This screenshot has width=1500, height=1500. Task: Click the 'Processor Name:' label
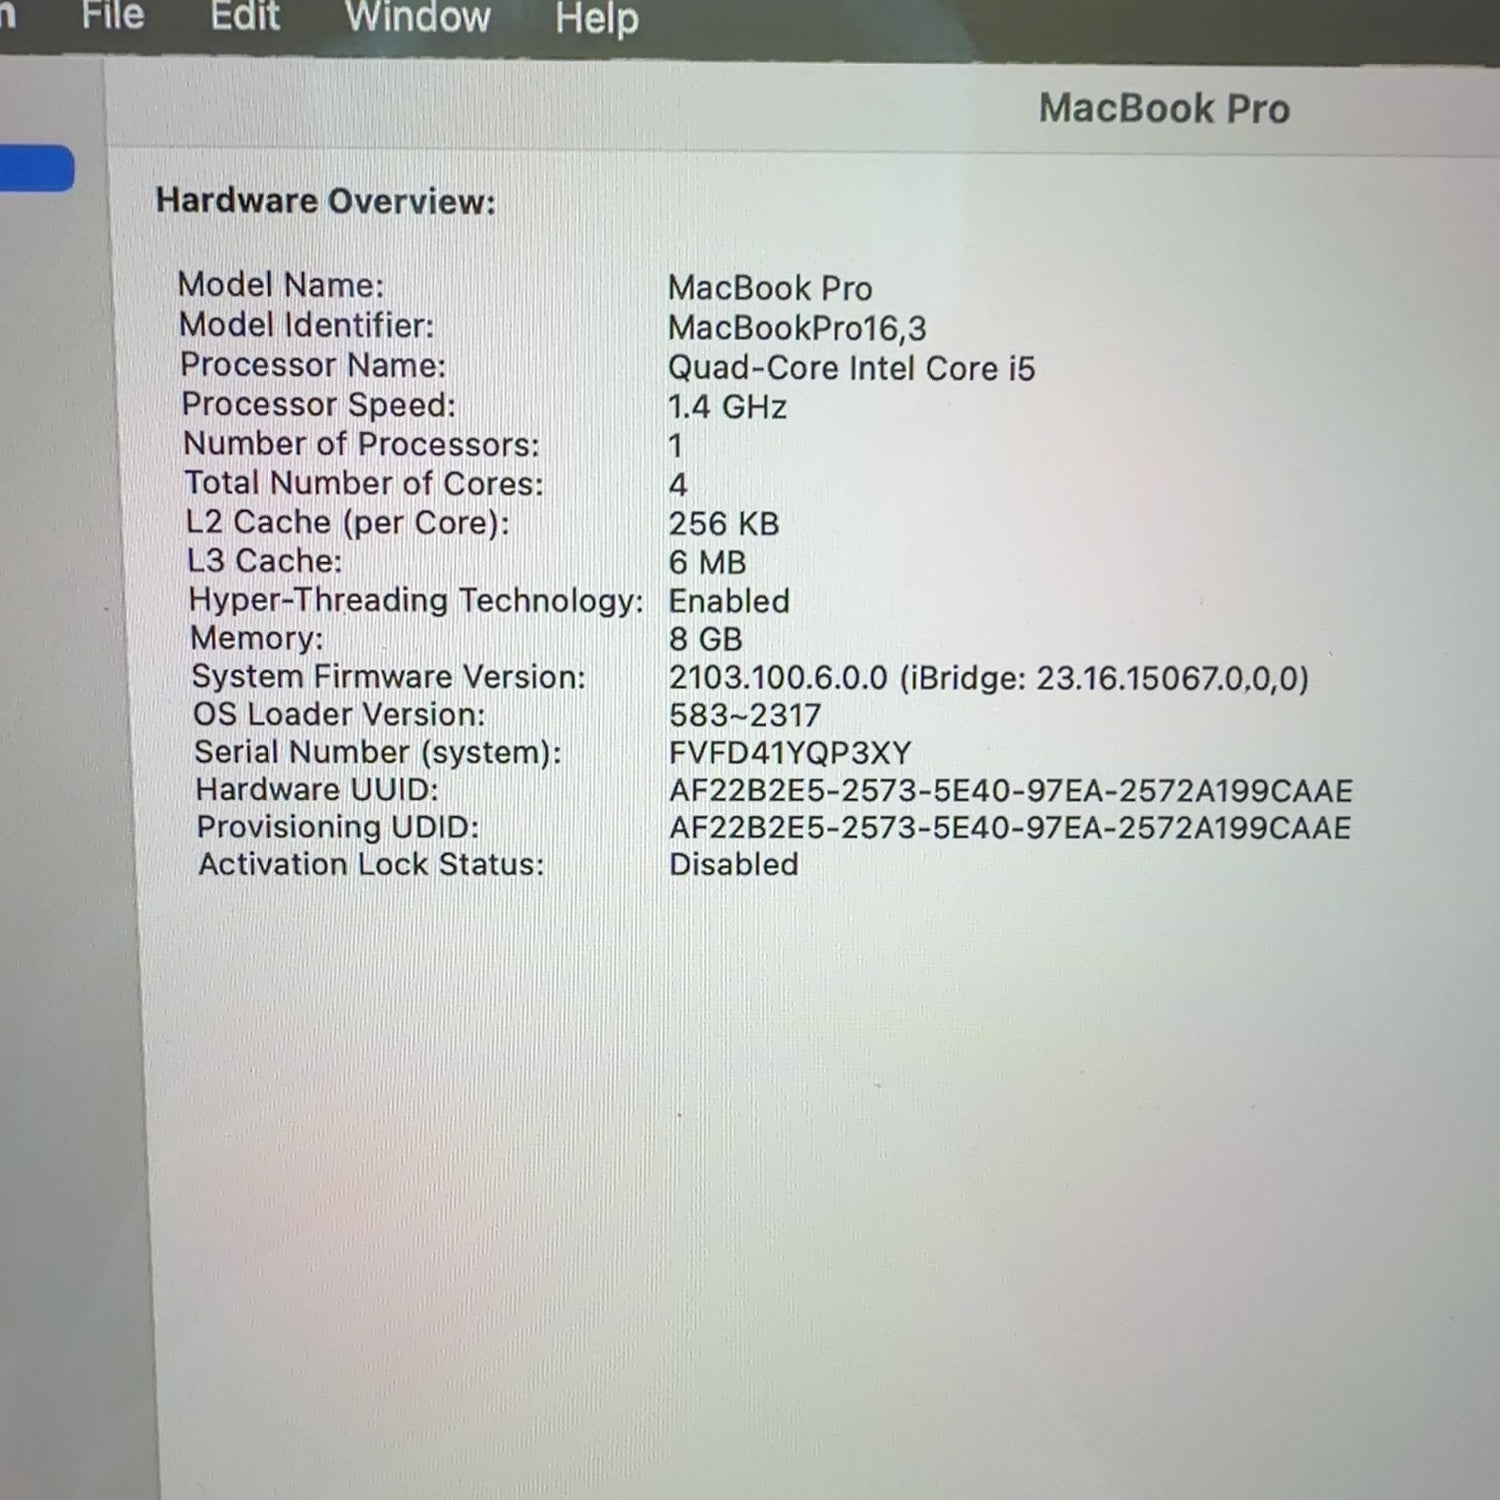(313, 365)
